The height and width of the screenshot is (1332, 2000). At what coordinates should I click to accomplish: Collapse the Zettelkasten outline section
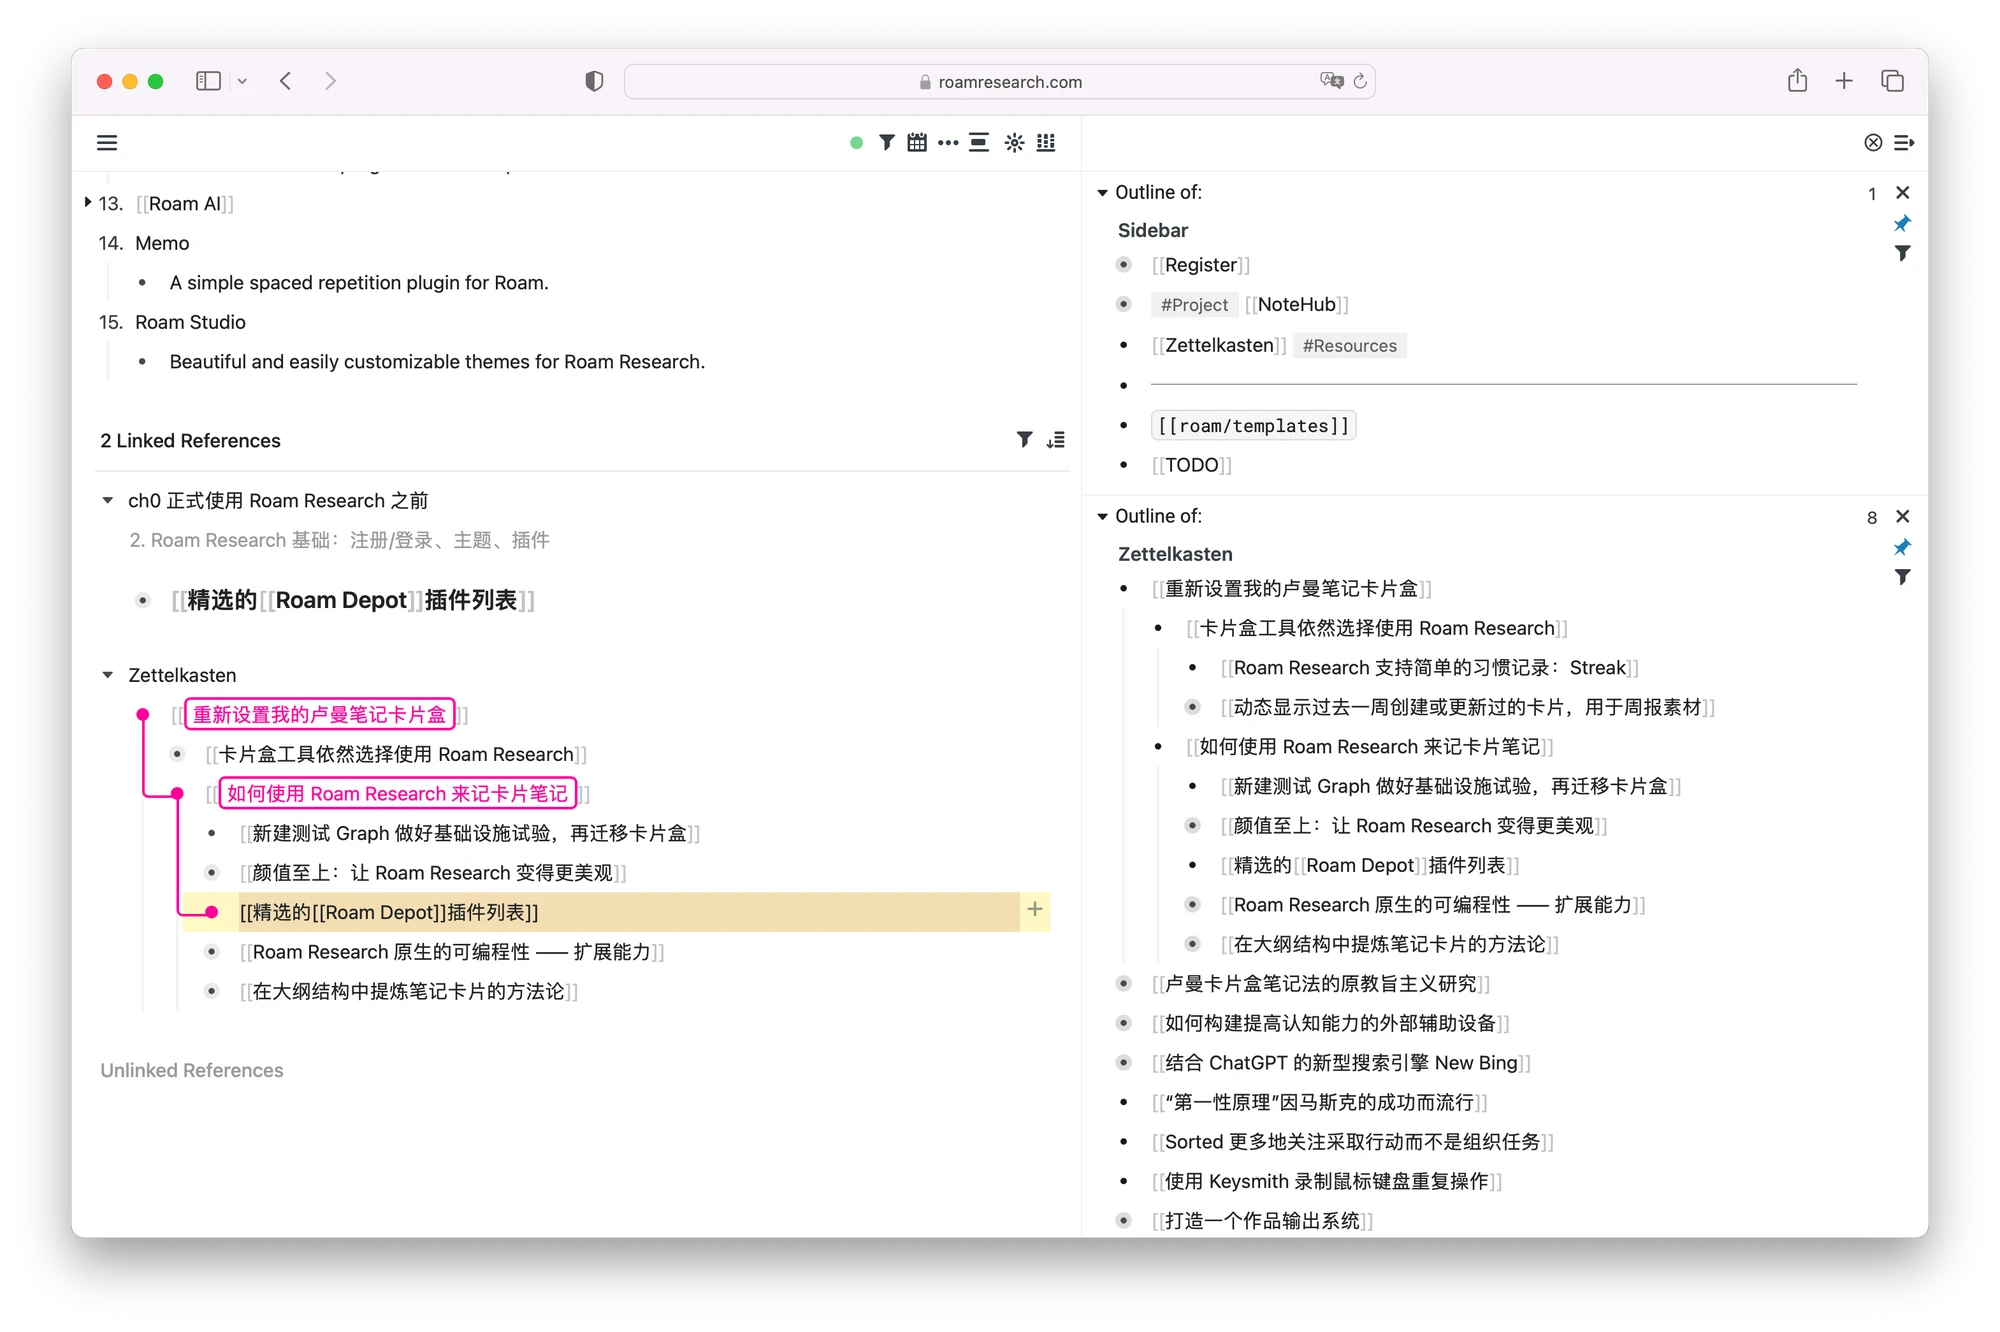(x=1102, y=516)
